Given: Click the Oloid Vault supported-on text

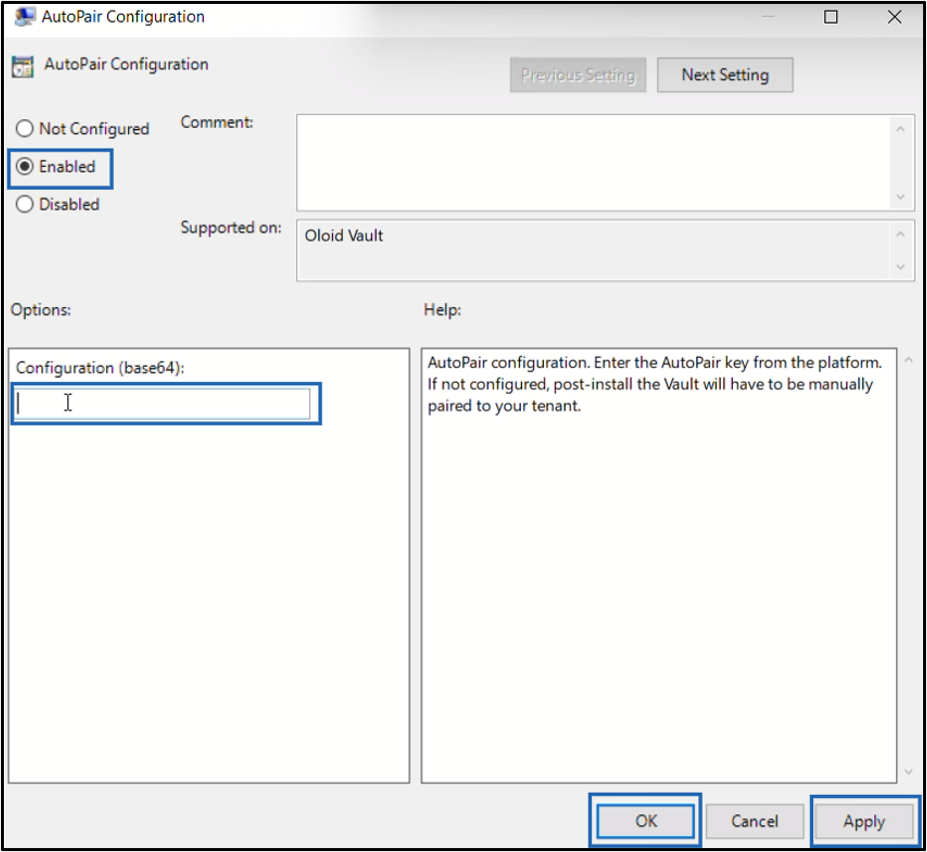Looking at the screenshot, I should coord(344,235).
